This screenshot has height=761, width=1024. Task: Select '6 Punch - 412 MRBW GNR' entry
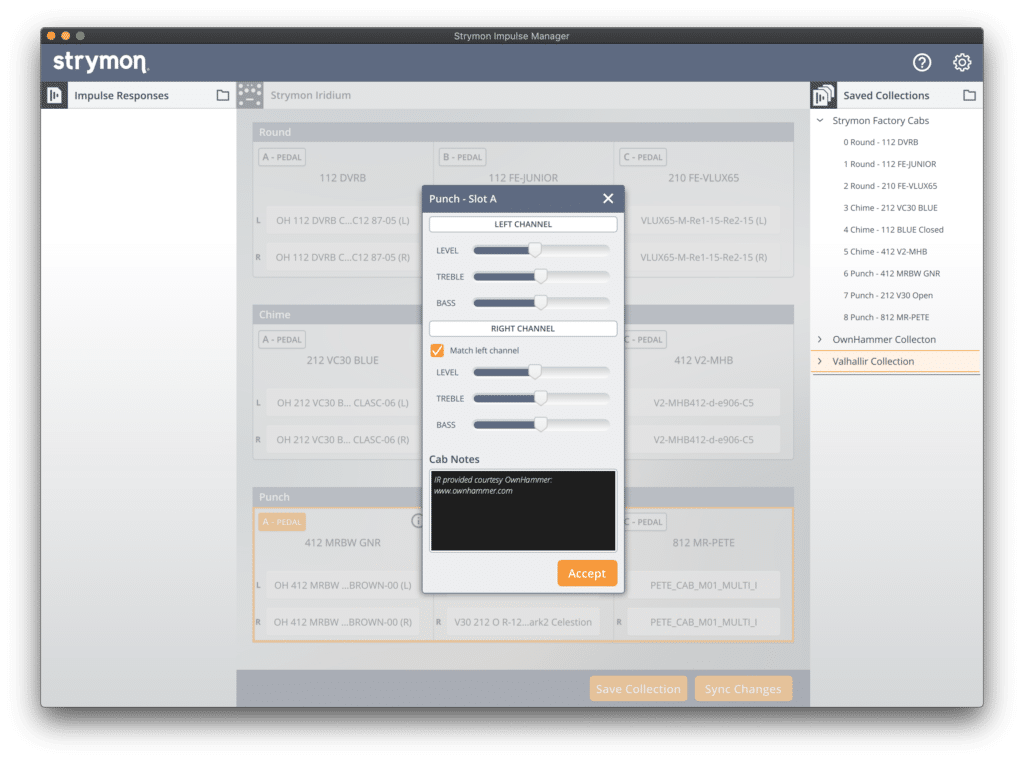pos(891,273)
